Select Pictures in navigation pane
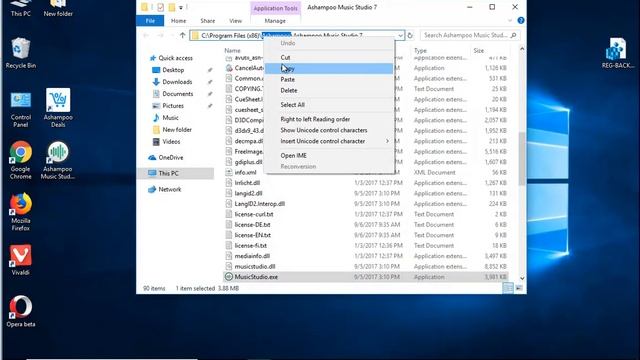Viewport: 640px width, 360px height. (x=173, y=106)
